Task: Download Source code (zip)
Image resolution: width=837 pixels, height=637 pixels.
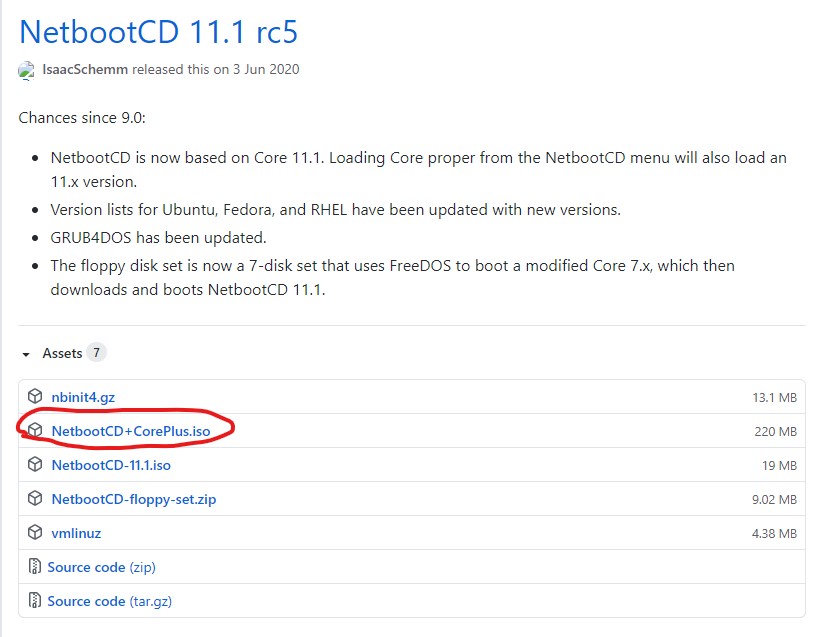Action: point(101,567)
